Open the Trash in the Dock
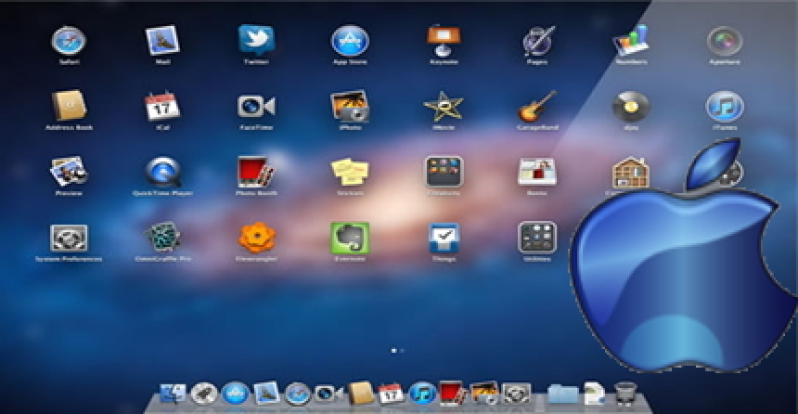The height and width of the screenshot is (414, 798). click(x=625, y=394)
